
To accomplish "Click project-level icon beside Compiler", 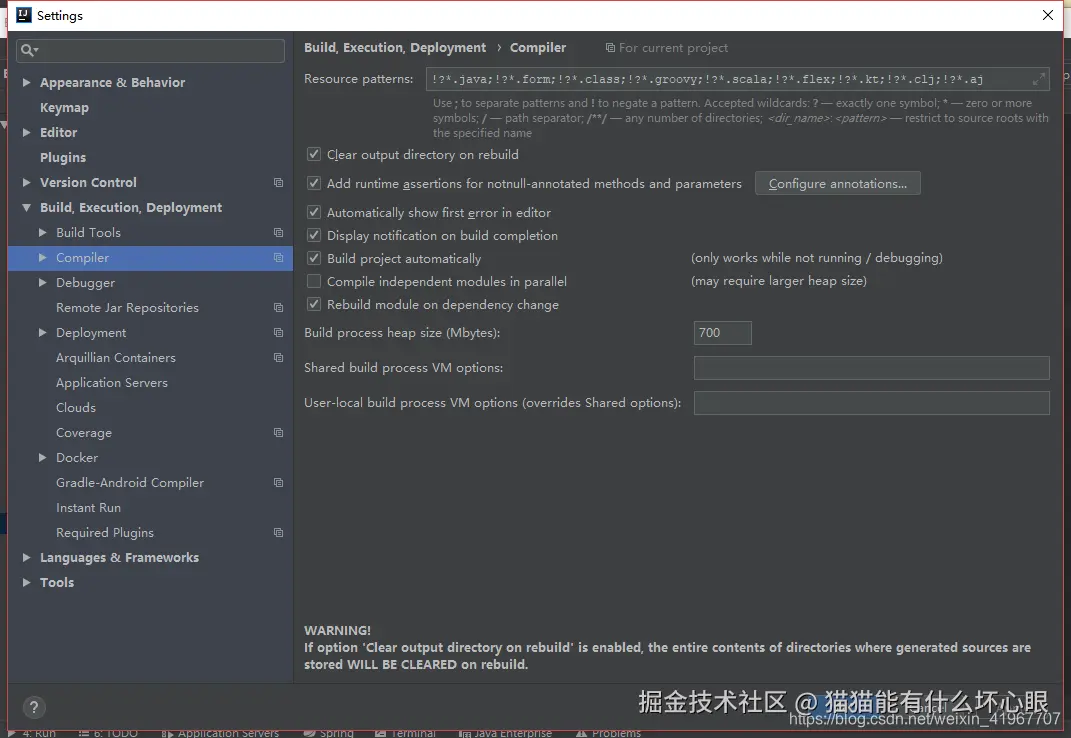I will pos(278,258).
